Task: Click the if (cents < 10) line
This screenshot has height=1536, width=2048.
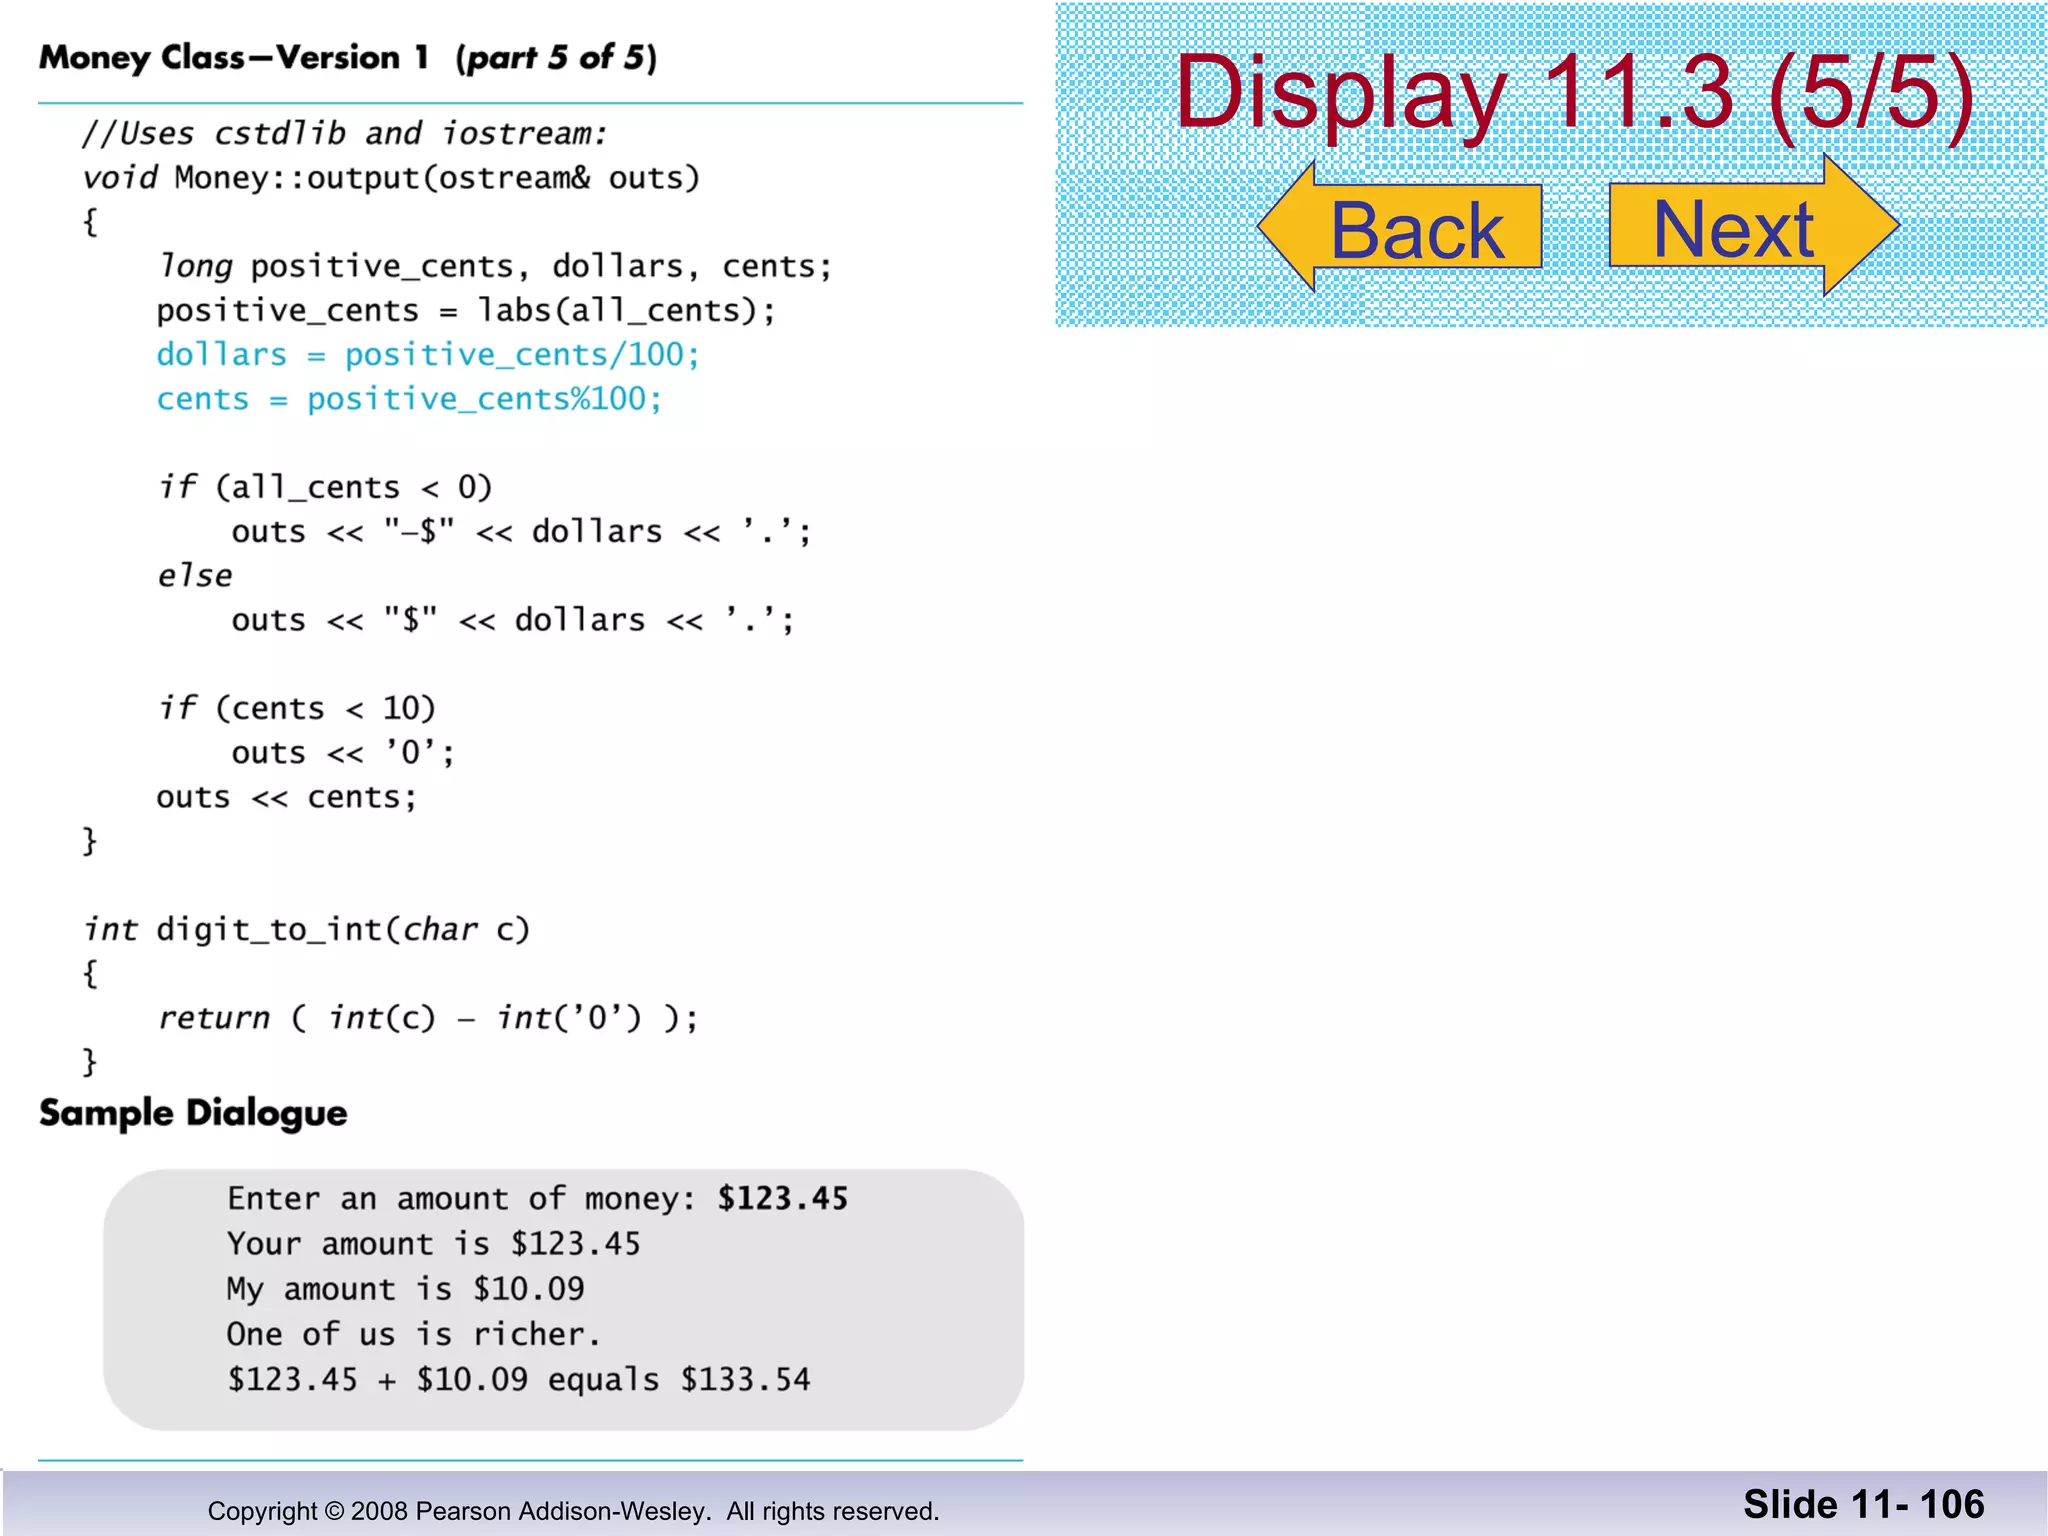Action: [x=297, y=708]
